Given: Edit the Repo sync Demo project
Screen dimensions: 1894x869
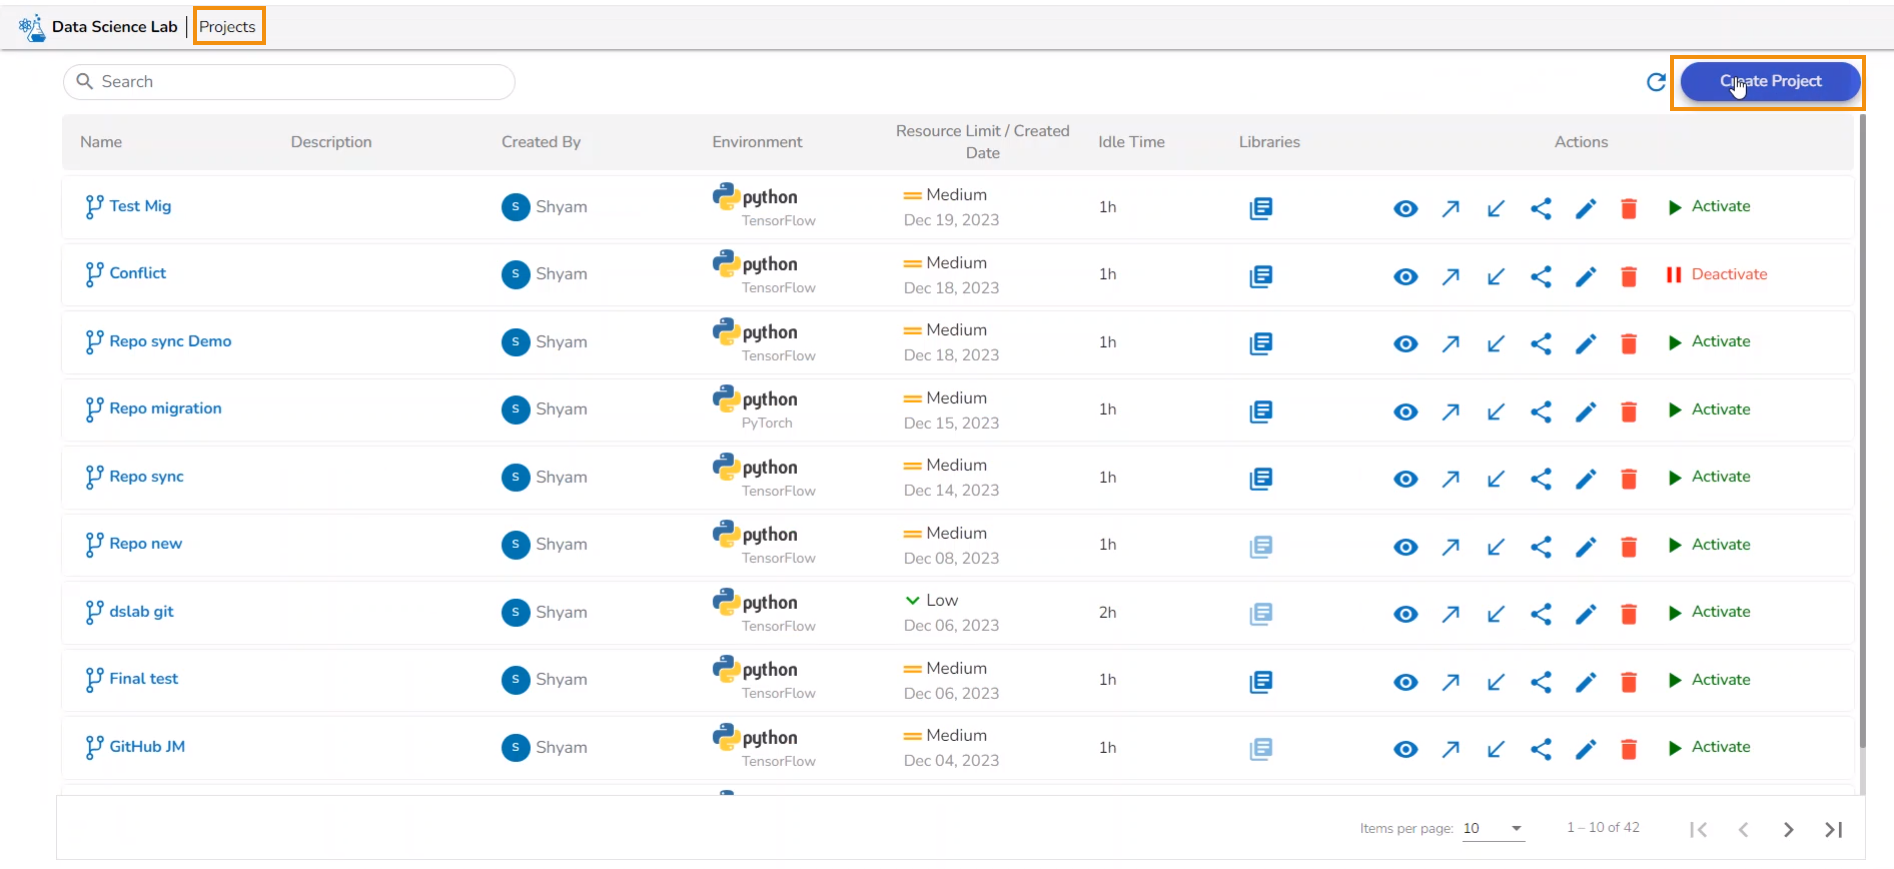Looking at the screenshot, I should pos(1585,344).
